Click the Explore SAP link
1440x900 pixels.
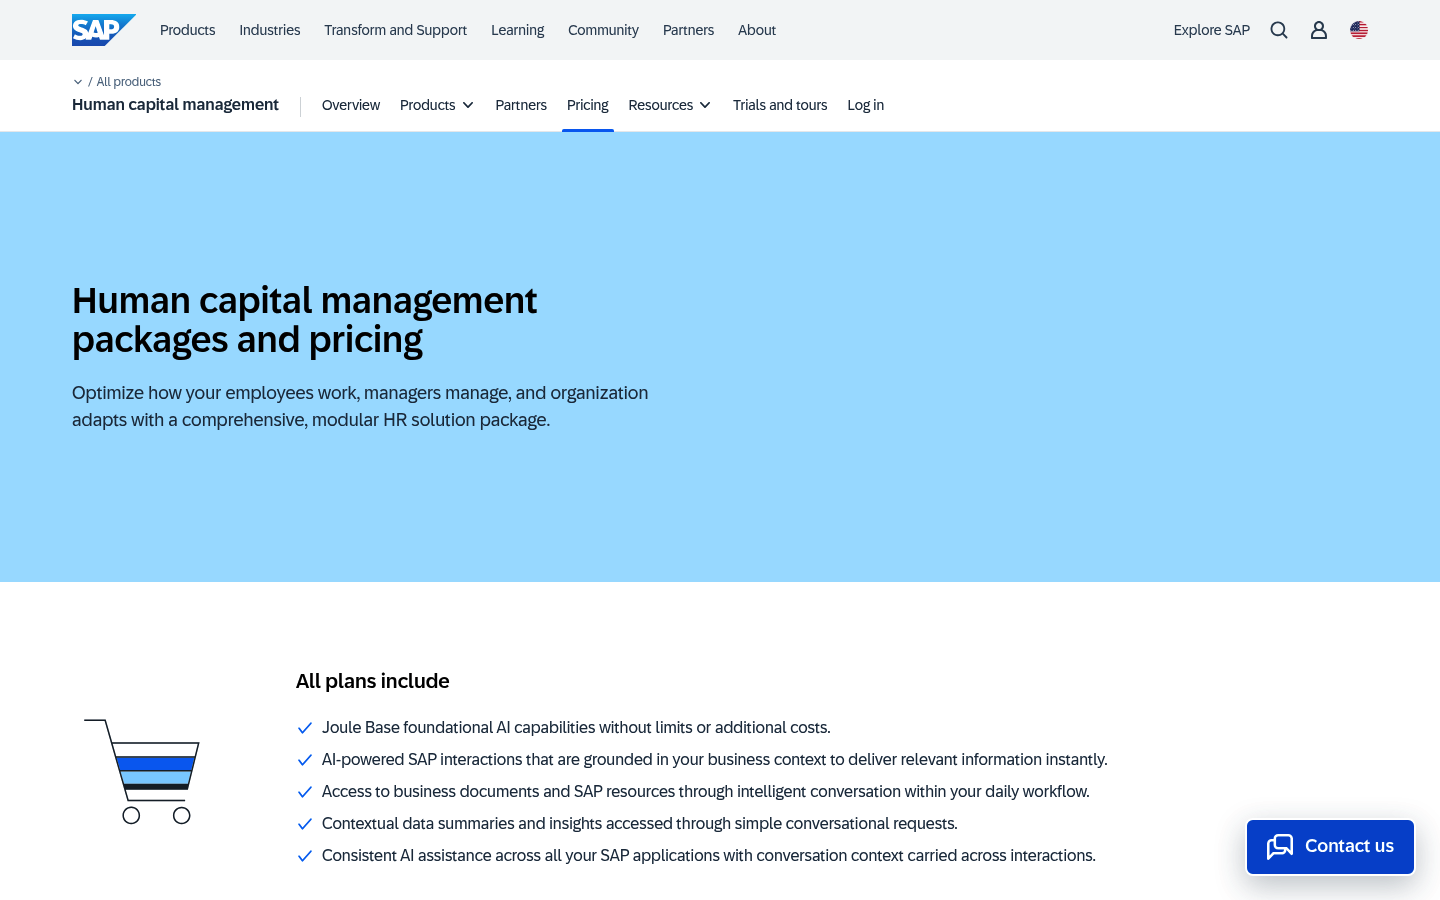click(x=1212, y=30)
